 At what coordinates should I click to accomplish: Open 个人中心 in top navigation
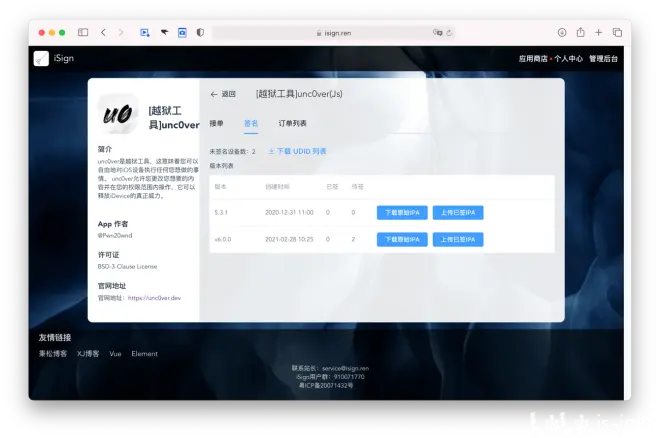tap(568, 59)
